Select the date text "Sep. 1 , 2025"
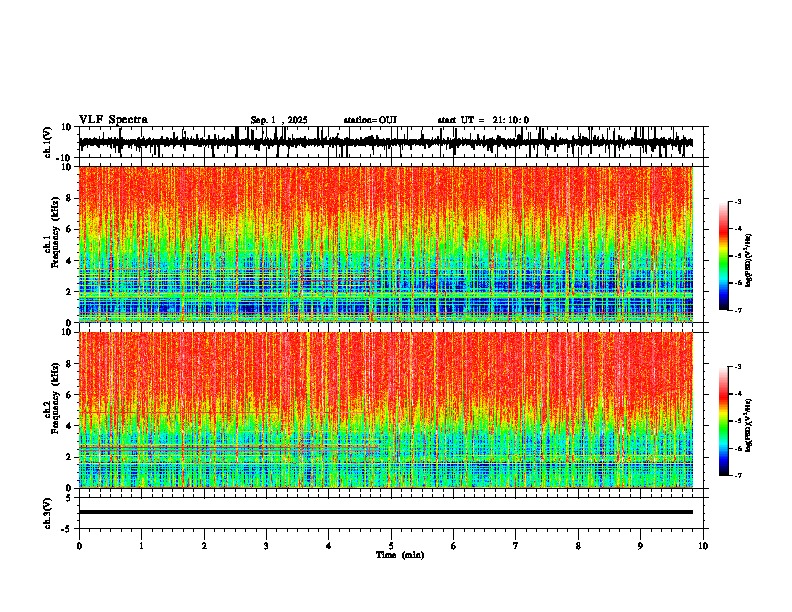Image resolution: width=792 pixels, height=612 pixels. pyautogui.click(x=279, y=120)
